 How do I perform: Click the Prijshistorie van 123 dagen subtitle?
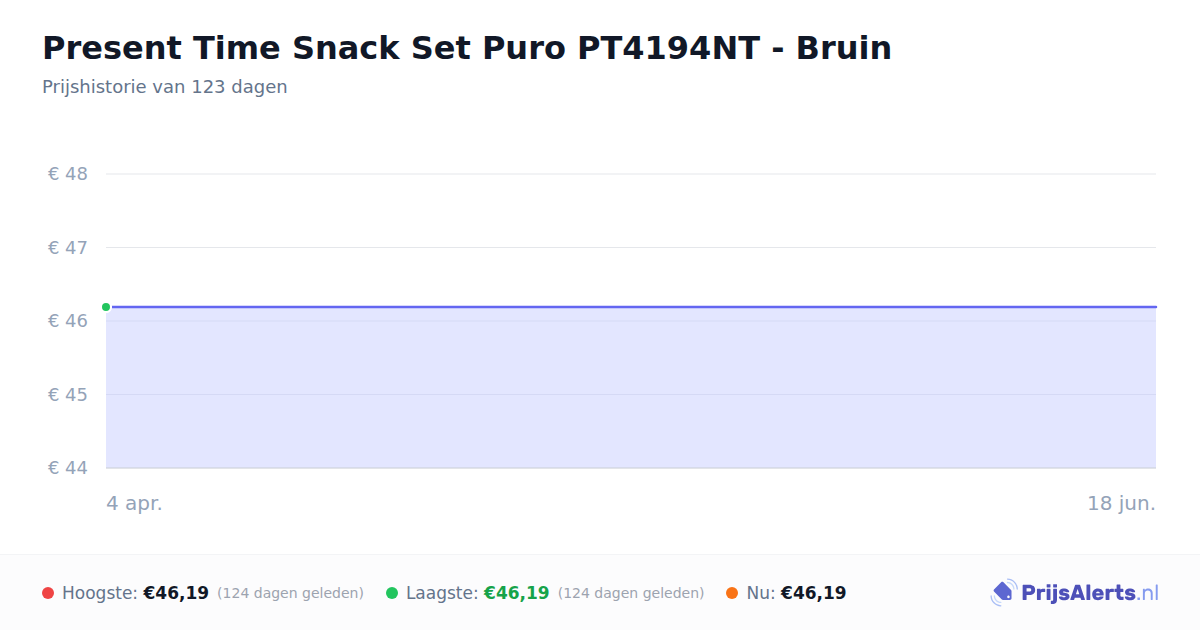click(165, 87)
